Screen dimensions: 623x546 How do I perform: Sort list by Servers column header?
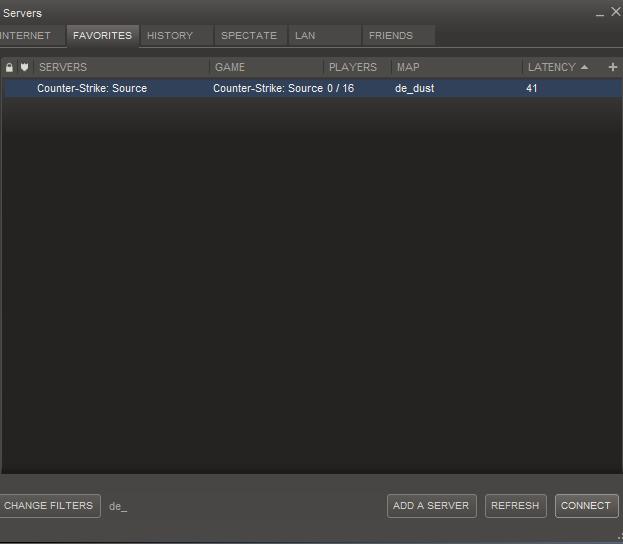point(122,67)
